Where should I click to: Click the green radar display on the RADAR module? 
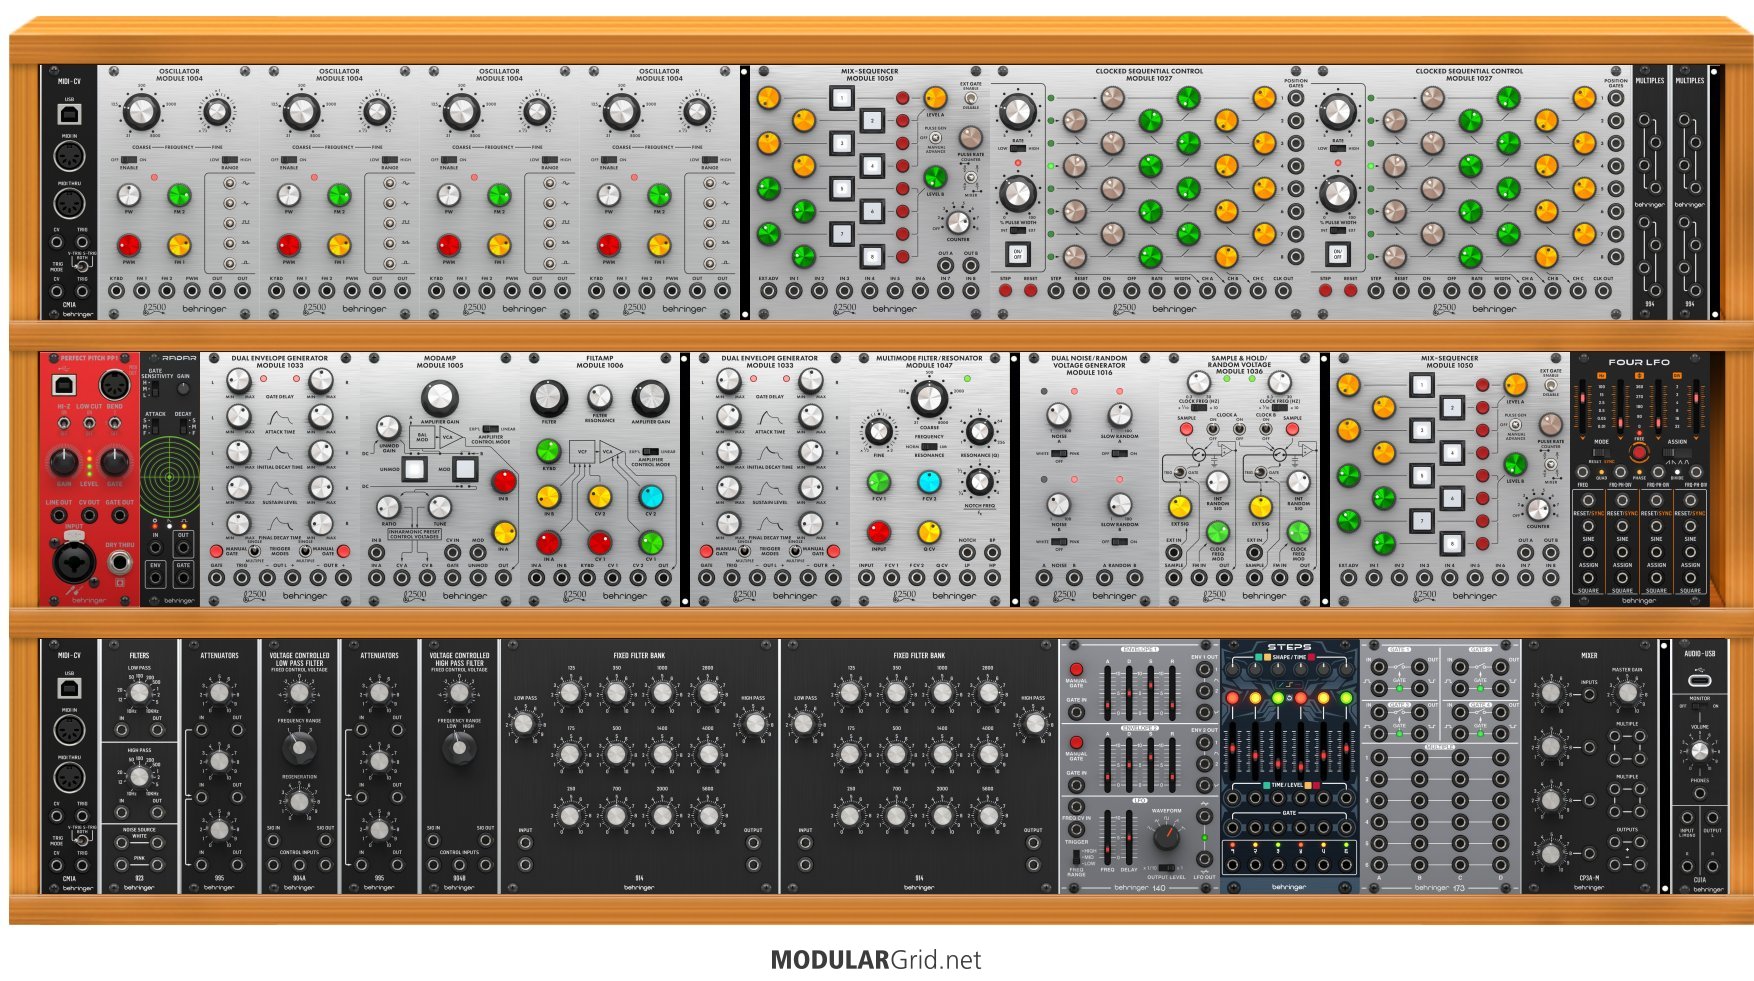pyautogui.click(x=170, y=476)
